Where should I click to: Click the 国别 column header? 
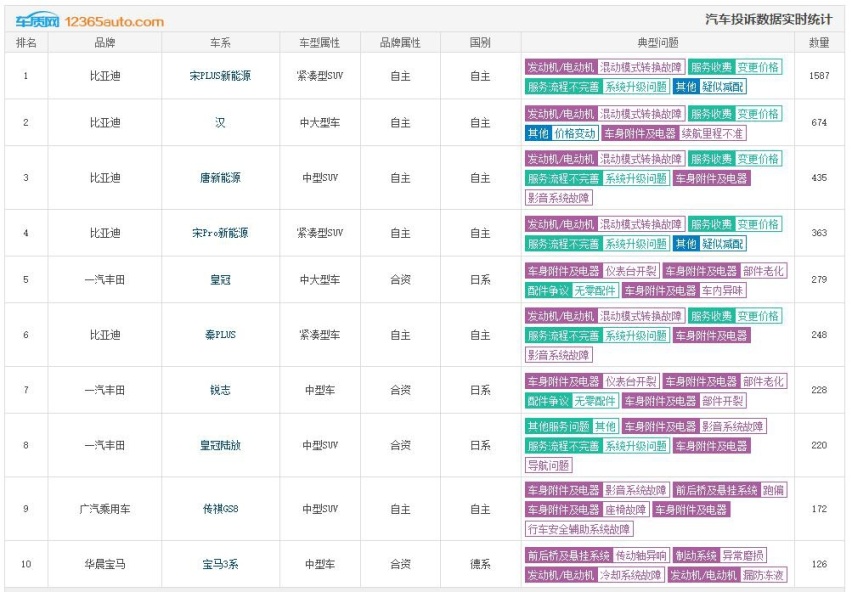[480, 42]
